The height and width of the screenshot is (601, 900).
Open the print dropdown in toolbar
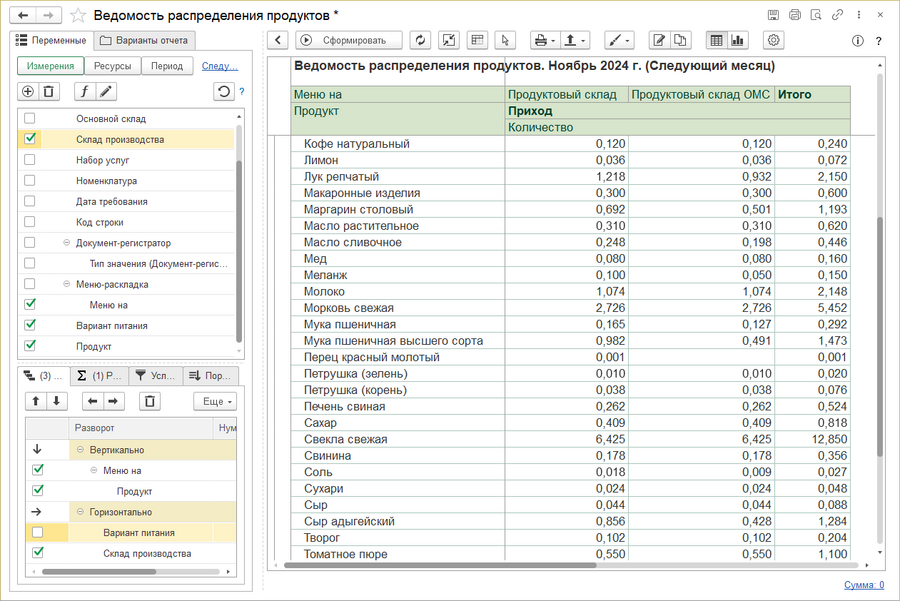(545, 40)
